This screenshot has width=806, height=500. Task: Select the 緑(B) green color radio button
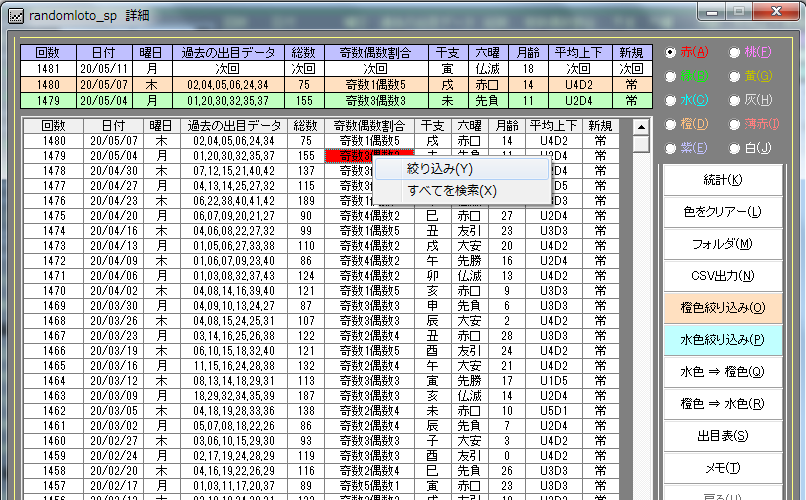point(687,76)
